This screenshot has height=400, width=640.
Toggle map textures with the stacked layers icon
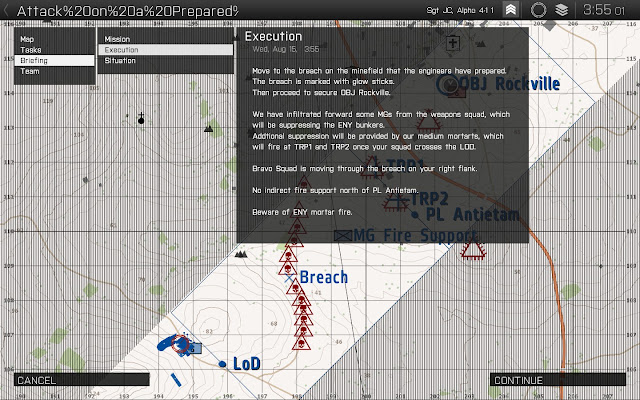click(x=562, y=10)
